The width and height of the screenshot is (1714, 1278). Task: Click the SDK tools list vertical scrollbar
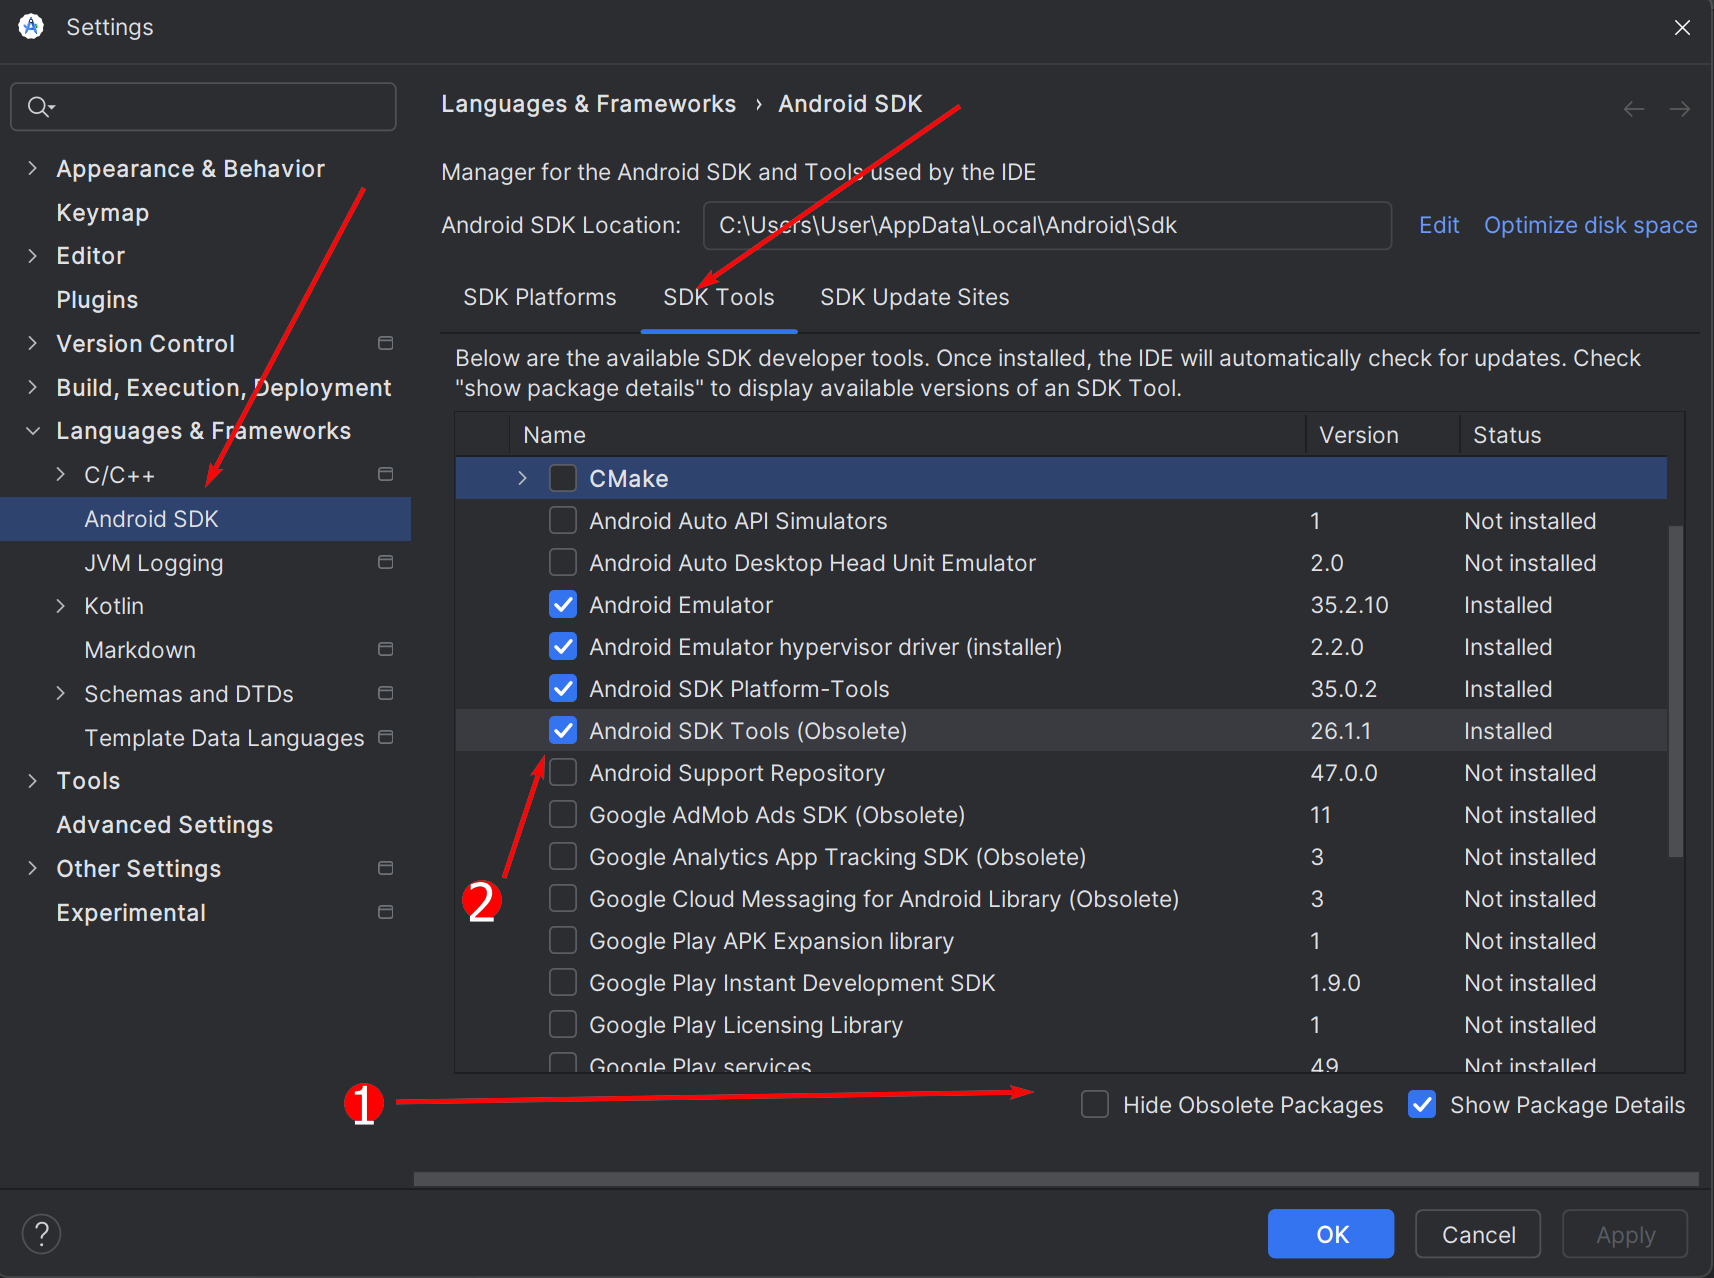(x=1676, y=690)
